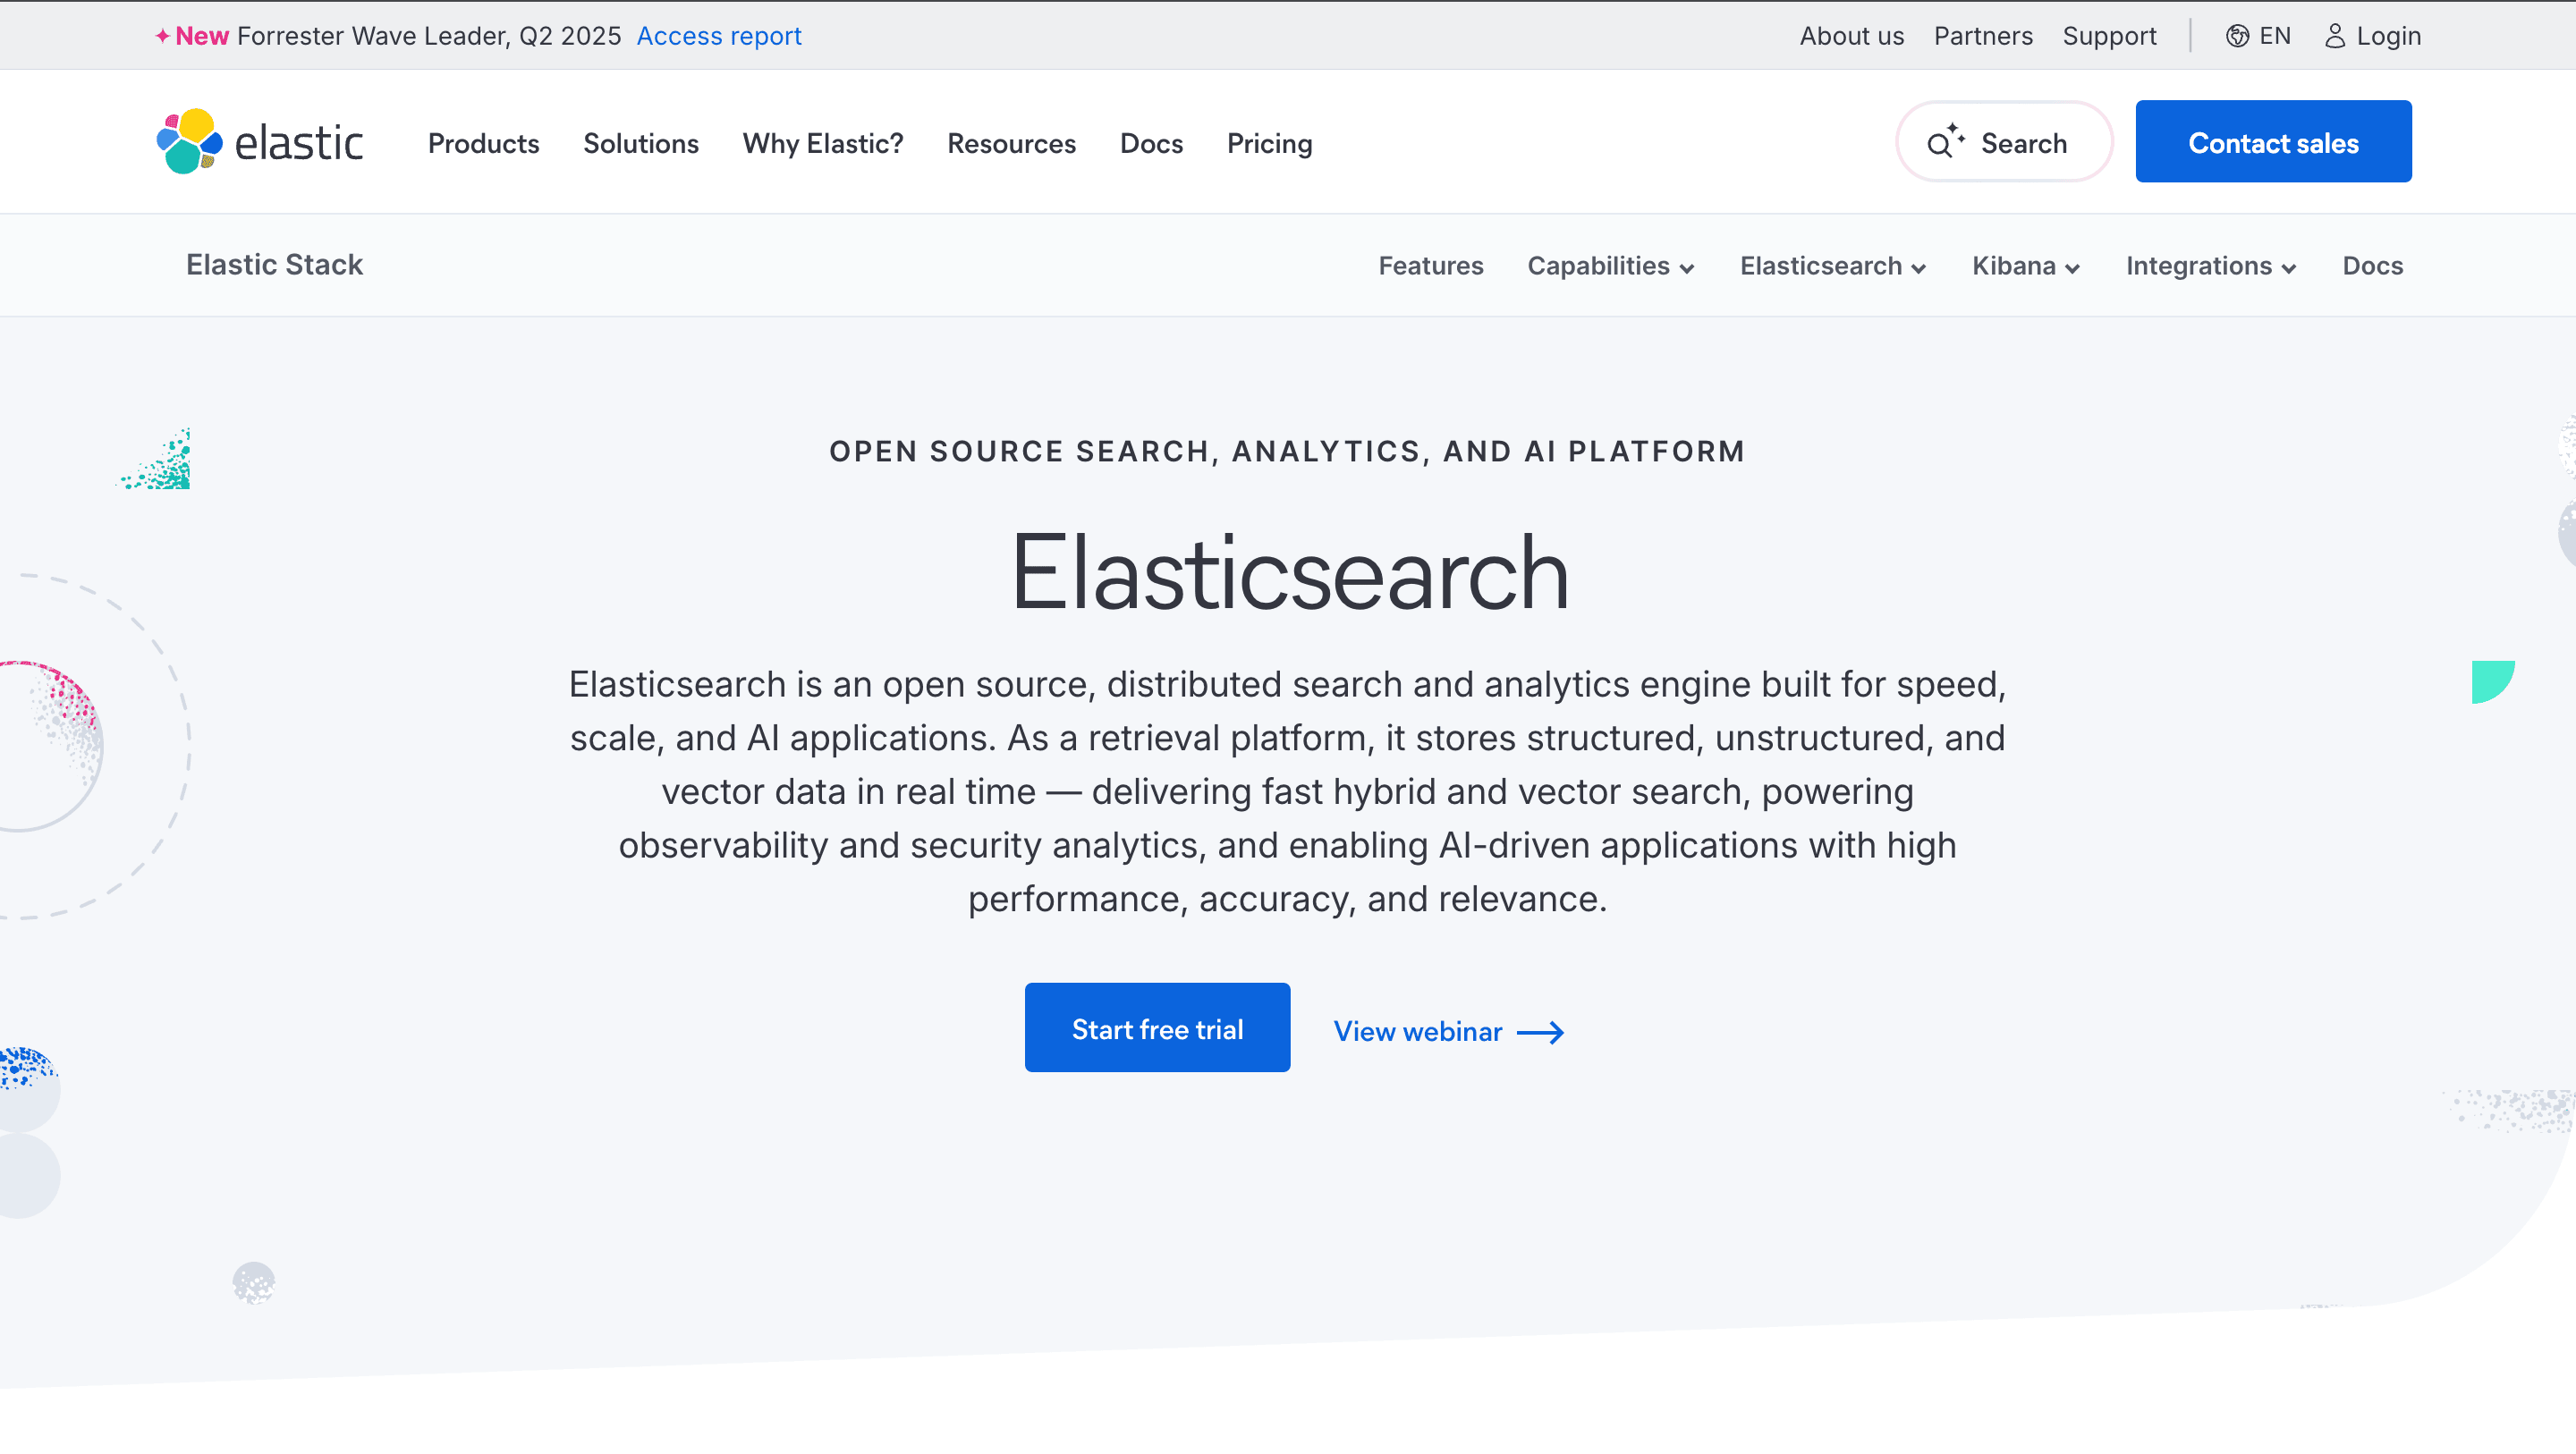Open the Partners link
Image resolution: width=2576 pixels, height=1454 pixels.
point(1983,36)
